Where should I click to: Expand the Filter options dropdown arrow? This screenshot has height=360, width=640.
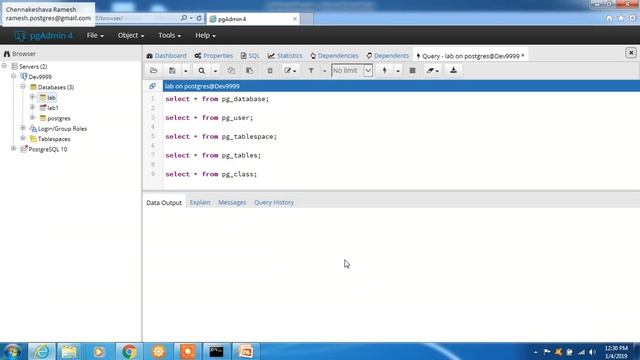tap(324, 71)
